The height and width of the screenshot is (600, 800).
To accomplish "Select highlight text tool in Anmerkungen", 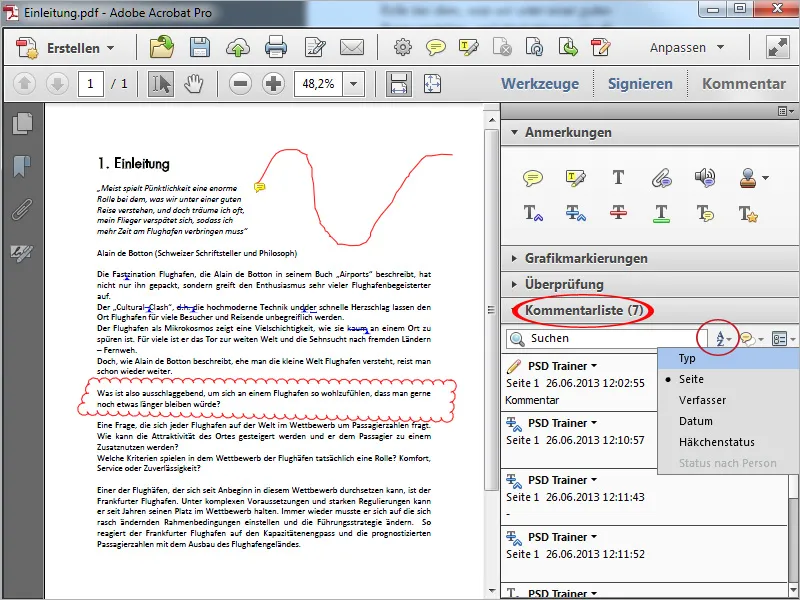I will click(576, 178).
